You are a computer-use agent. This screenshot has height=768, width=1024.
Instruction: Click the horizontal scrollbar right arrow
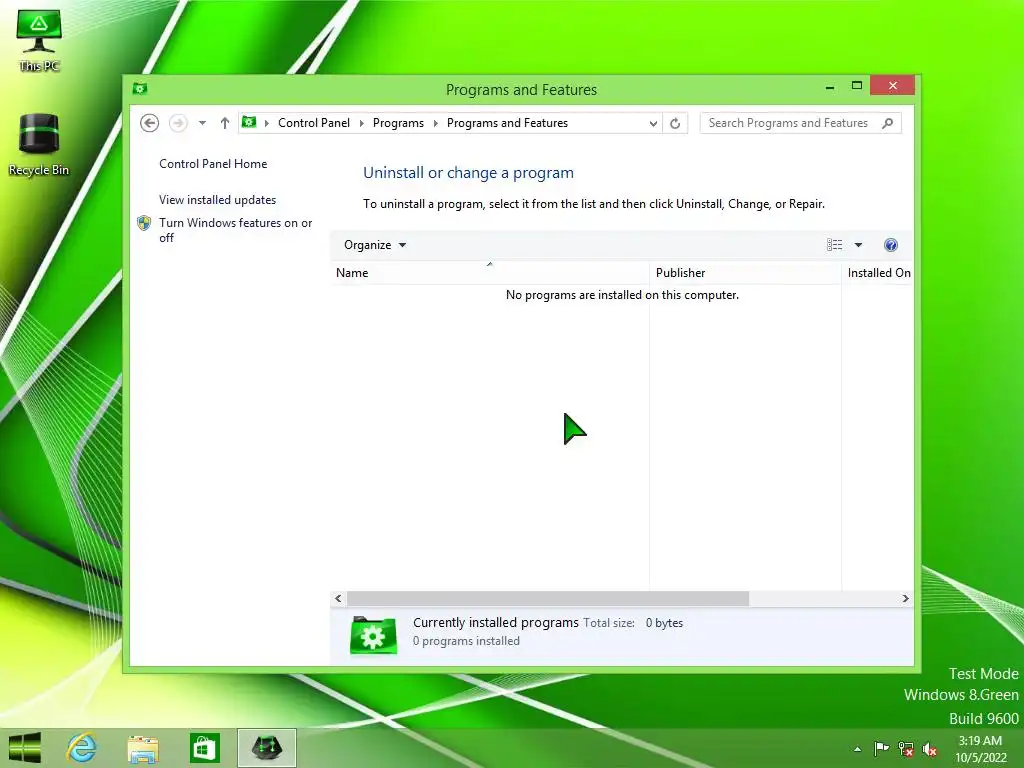pyautogui.click(x=905, y=598)
